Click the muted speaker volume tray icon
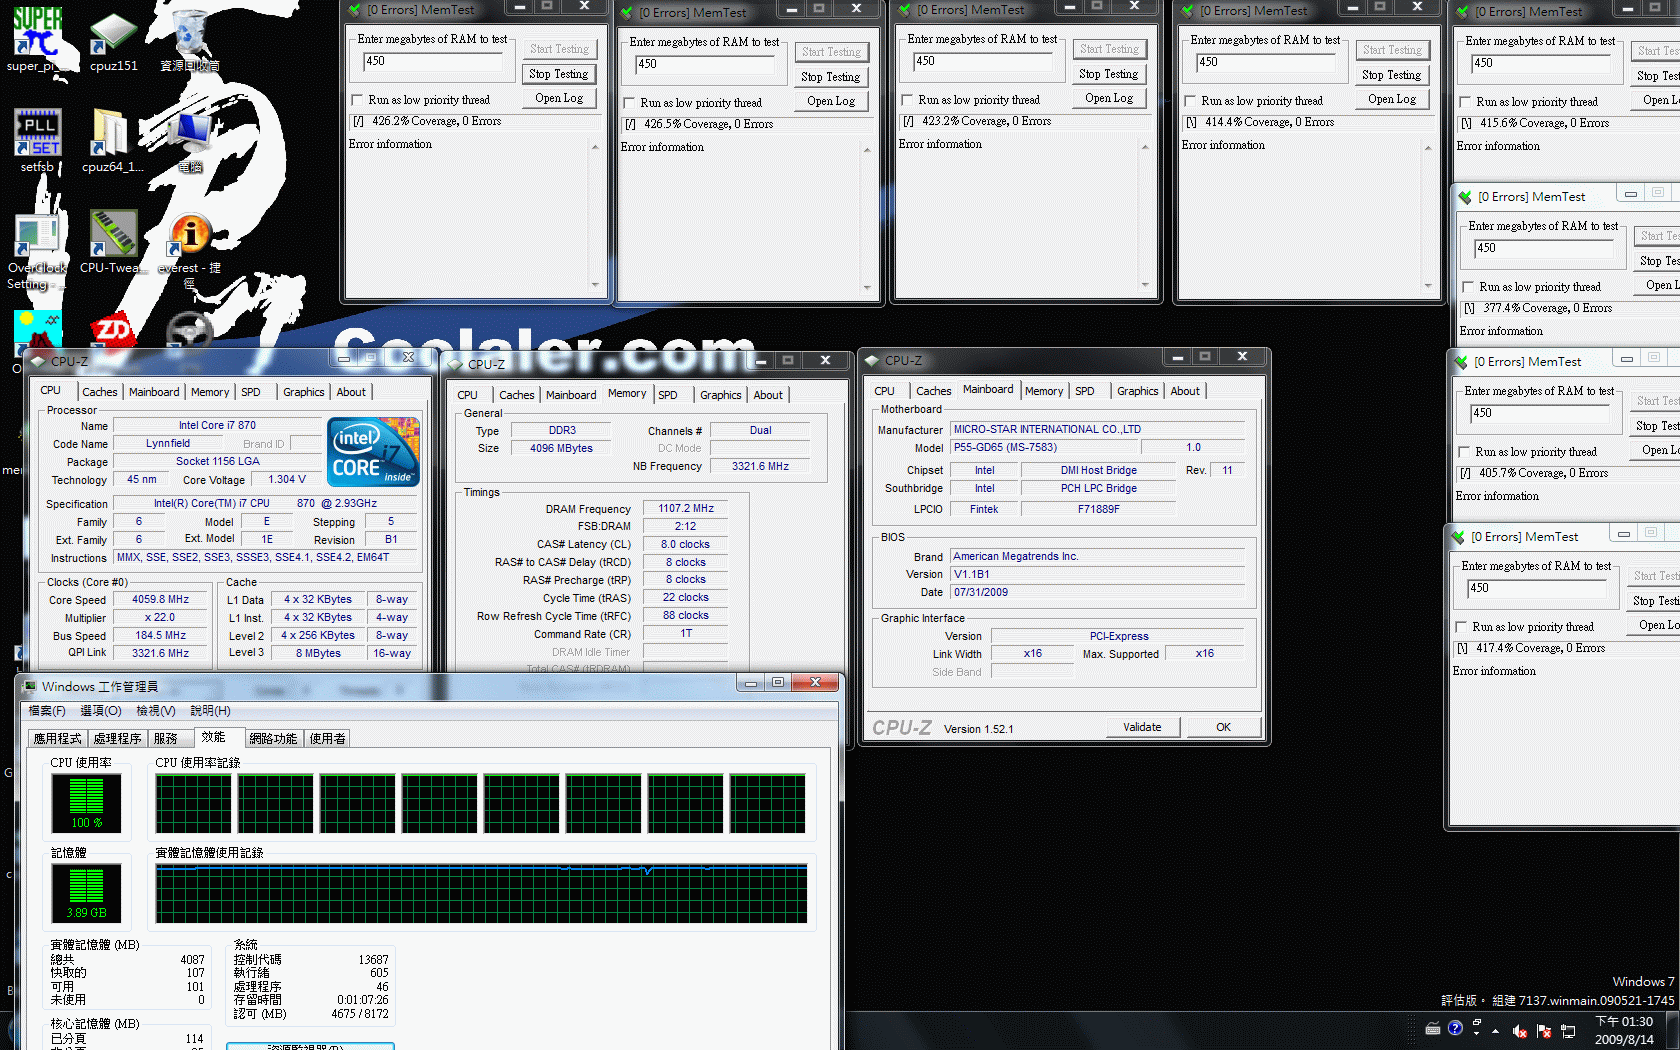This screenshot has width=1680, height=1050. (1520, 1031)
